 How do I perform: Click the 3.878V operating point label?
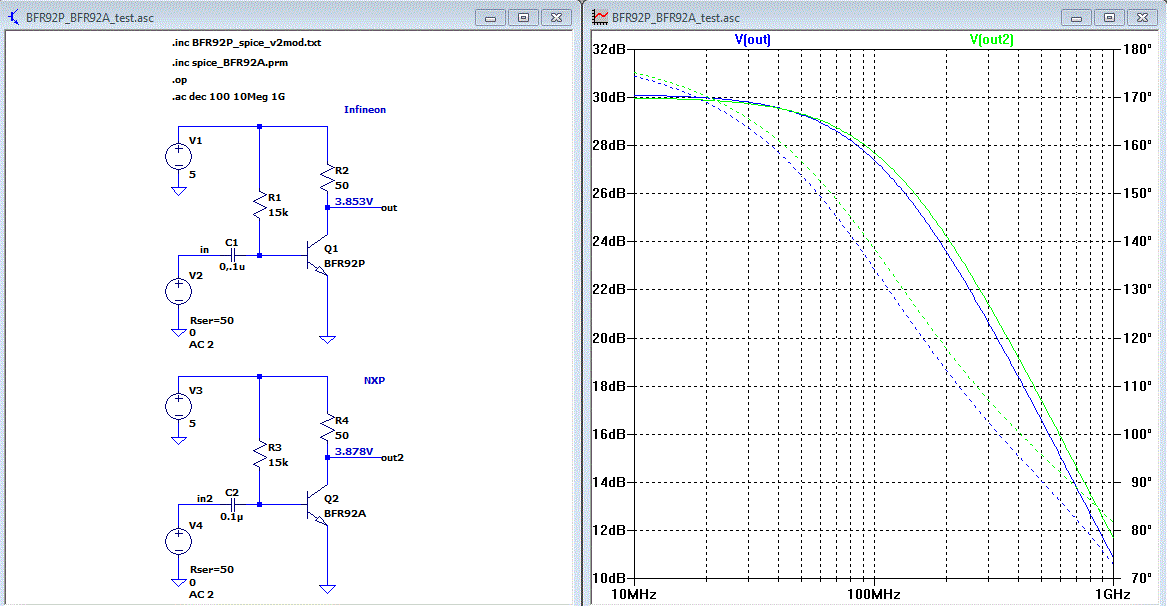point(354,452)
